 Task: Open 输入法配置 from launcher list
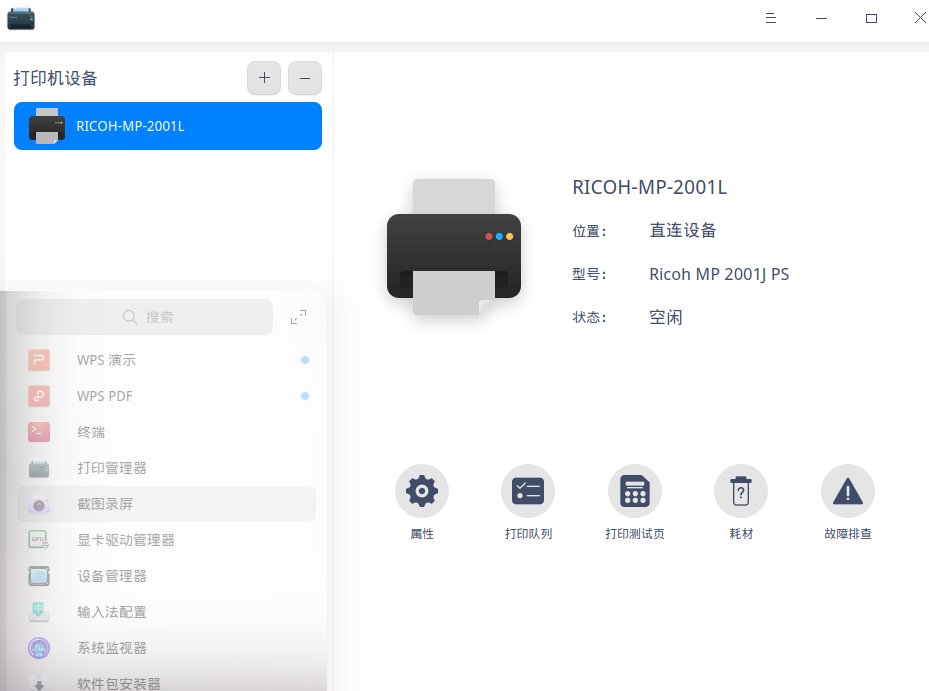[166, 612]
